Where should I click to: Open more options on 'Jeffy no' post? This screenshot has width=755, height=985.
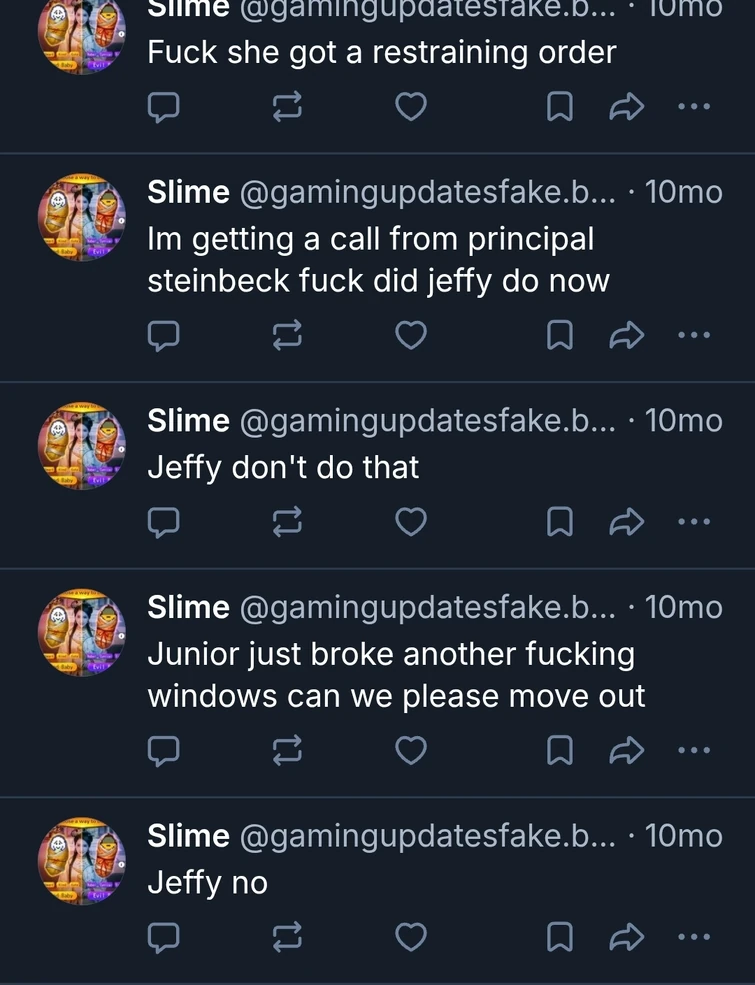point(693,937)
